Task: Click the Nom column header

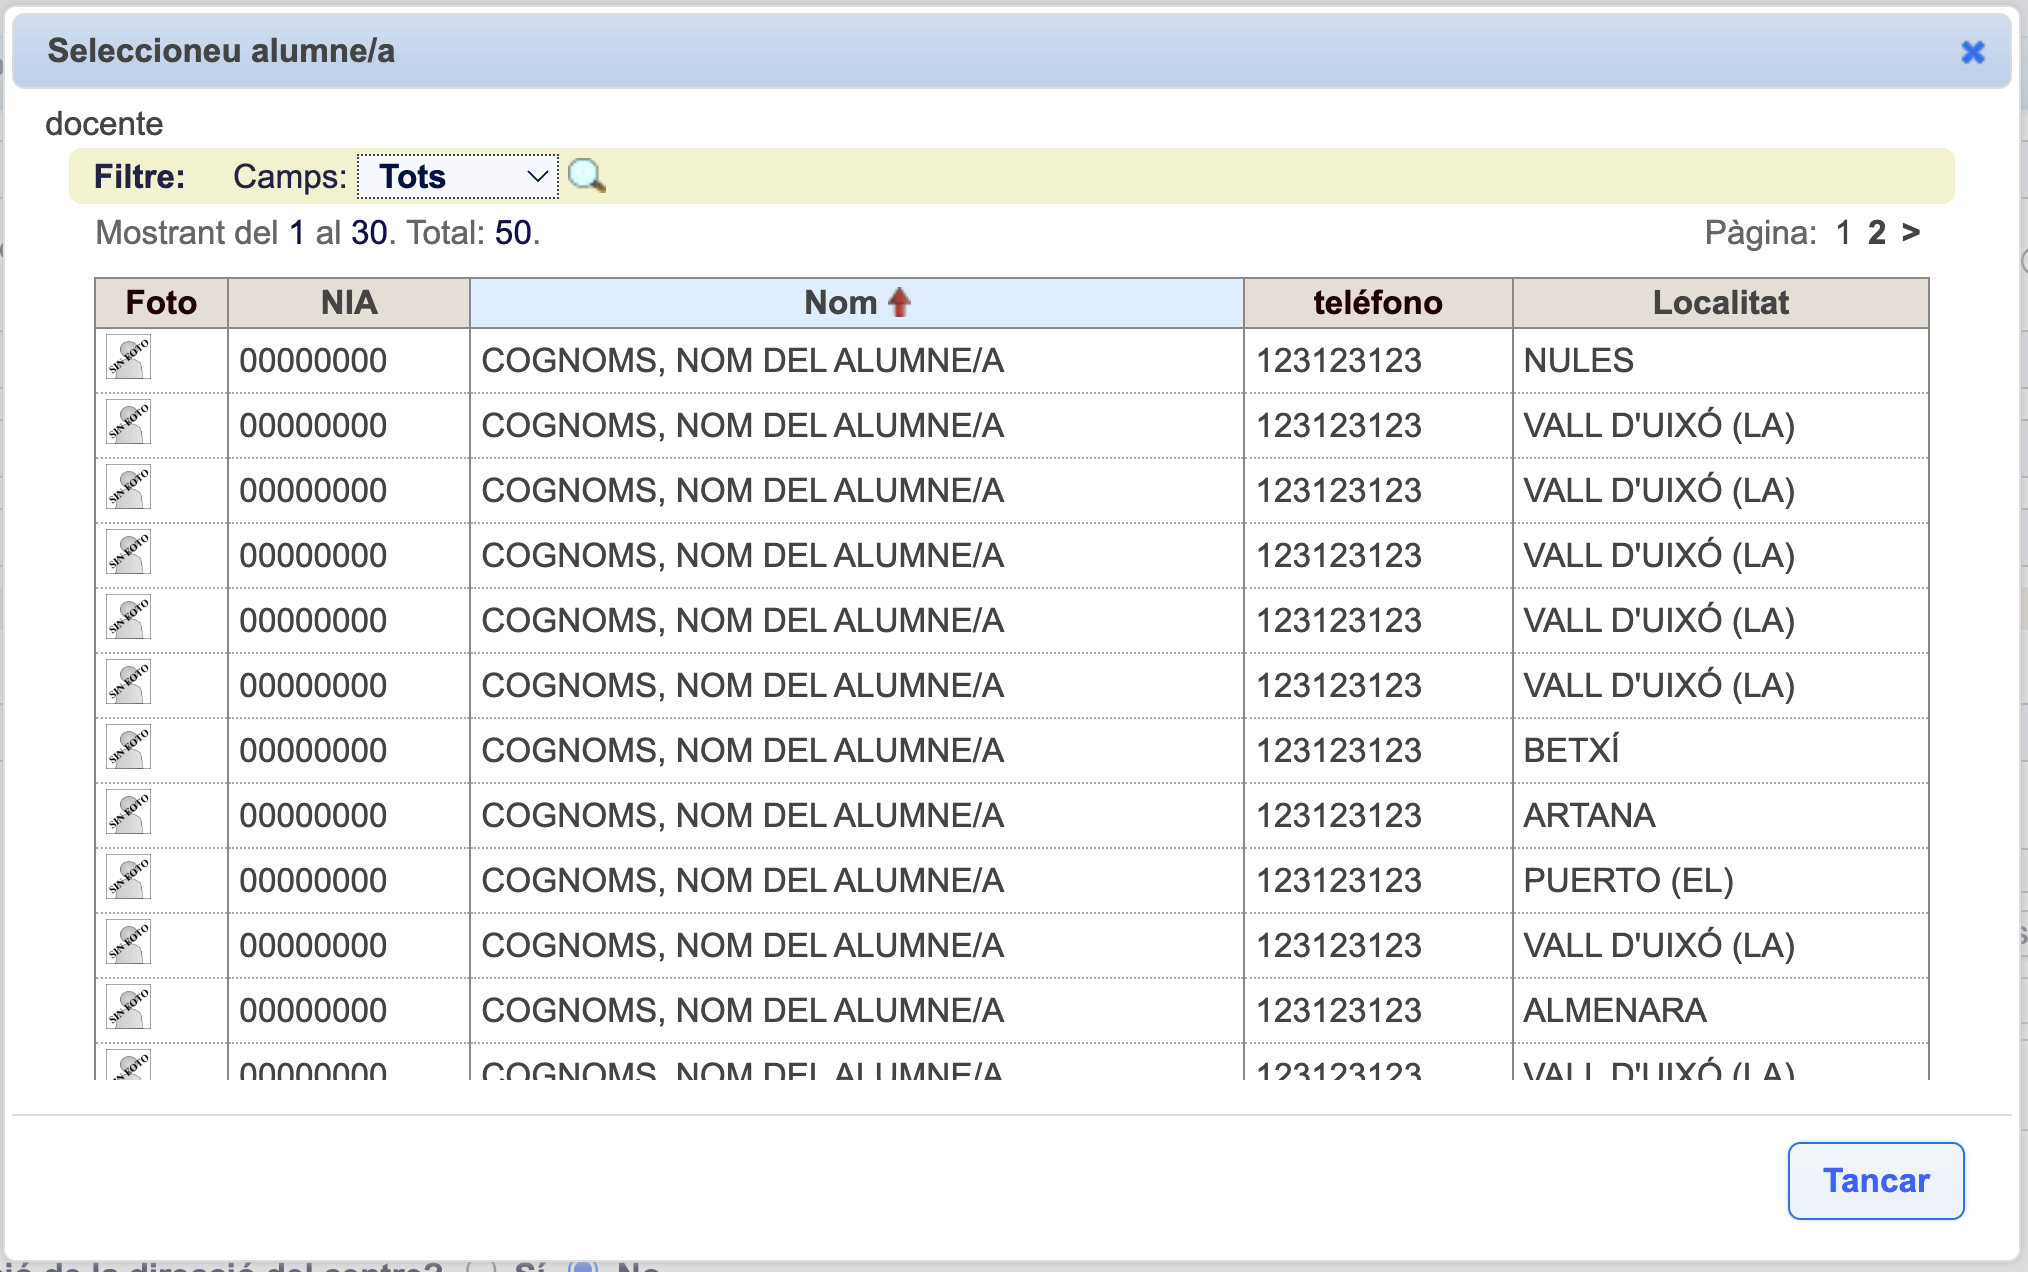Action: coord(840,303)
